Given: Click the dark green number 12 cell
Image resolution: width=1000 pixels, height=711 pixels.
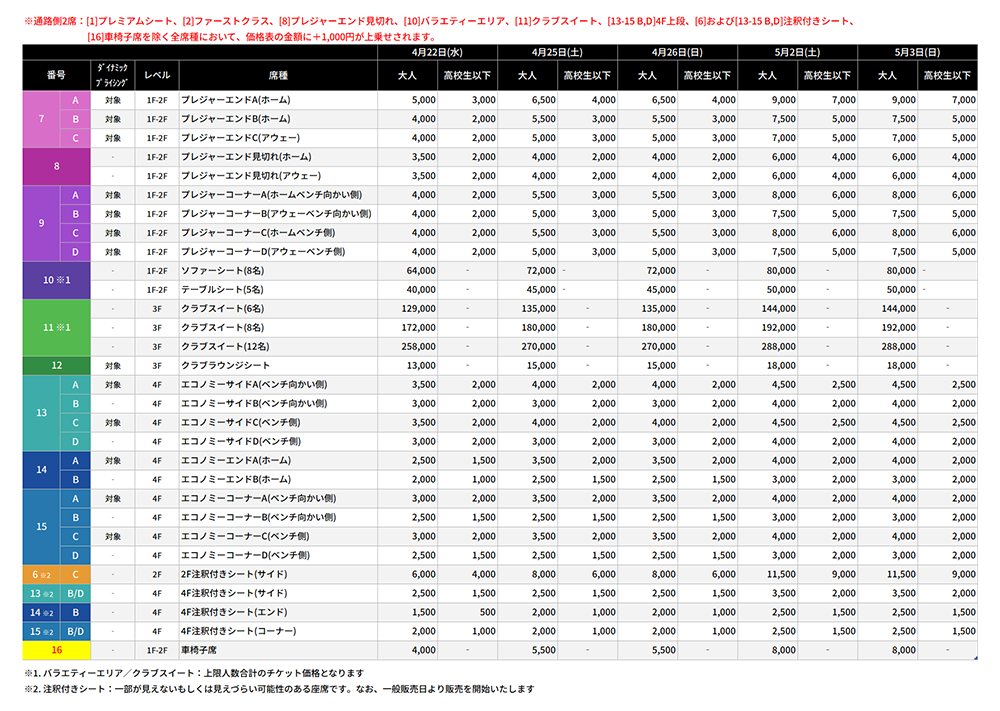Looking at the screenshot, I should pyautogui.click(x=57, y=365).
